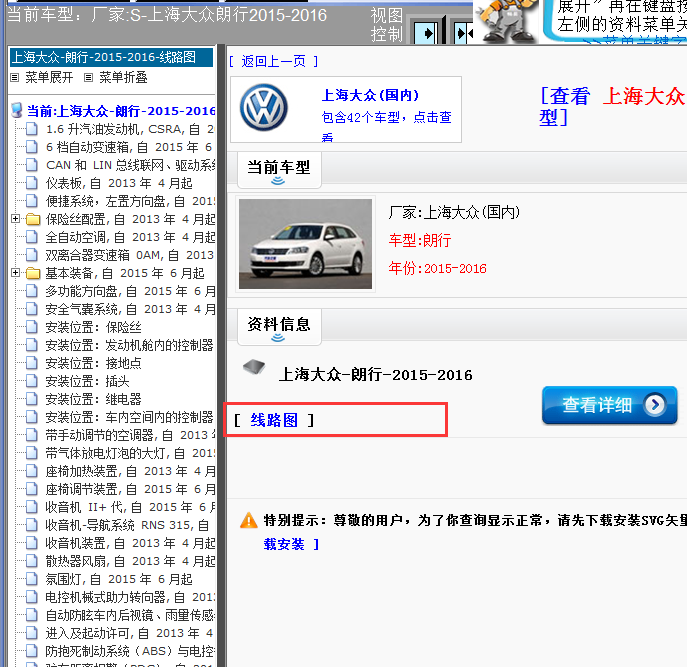Open 双离合器变速箱 0AM tree item

[130, 255]
